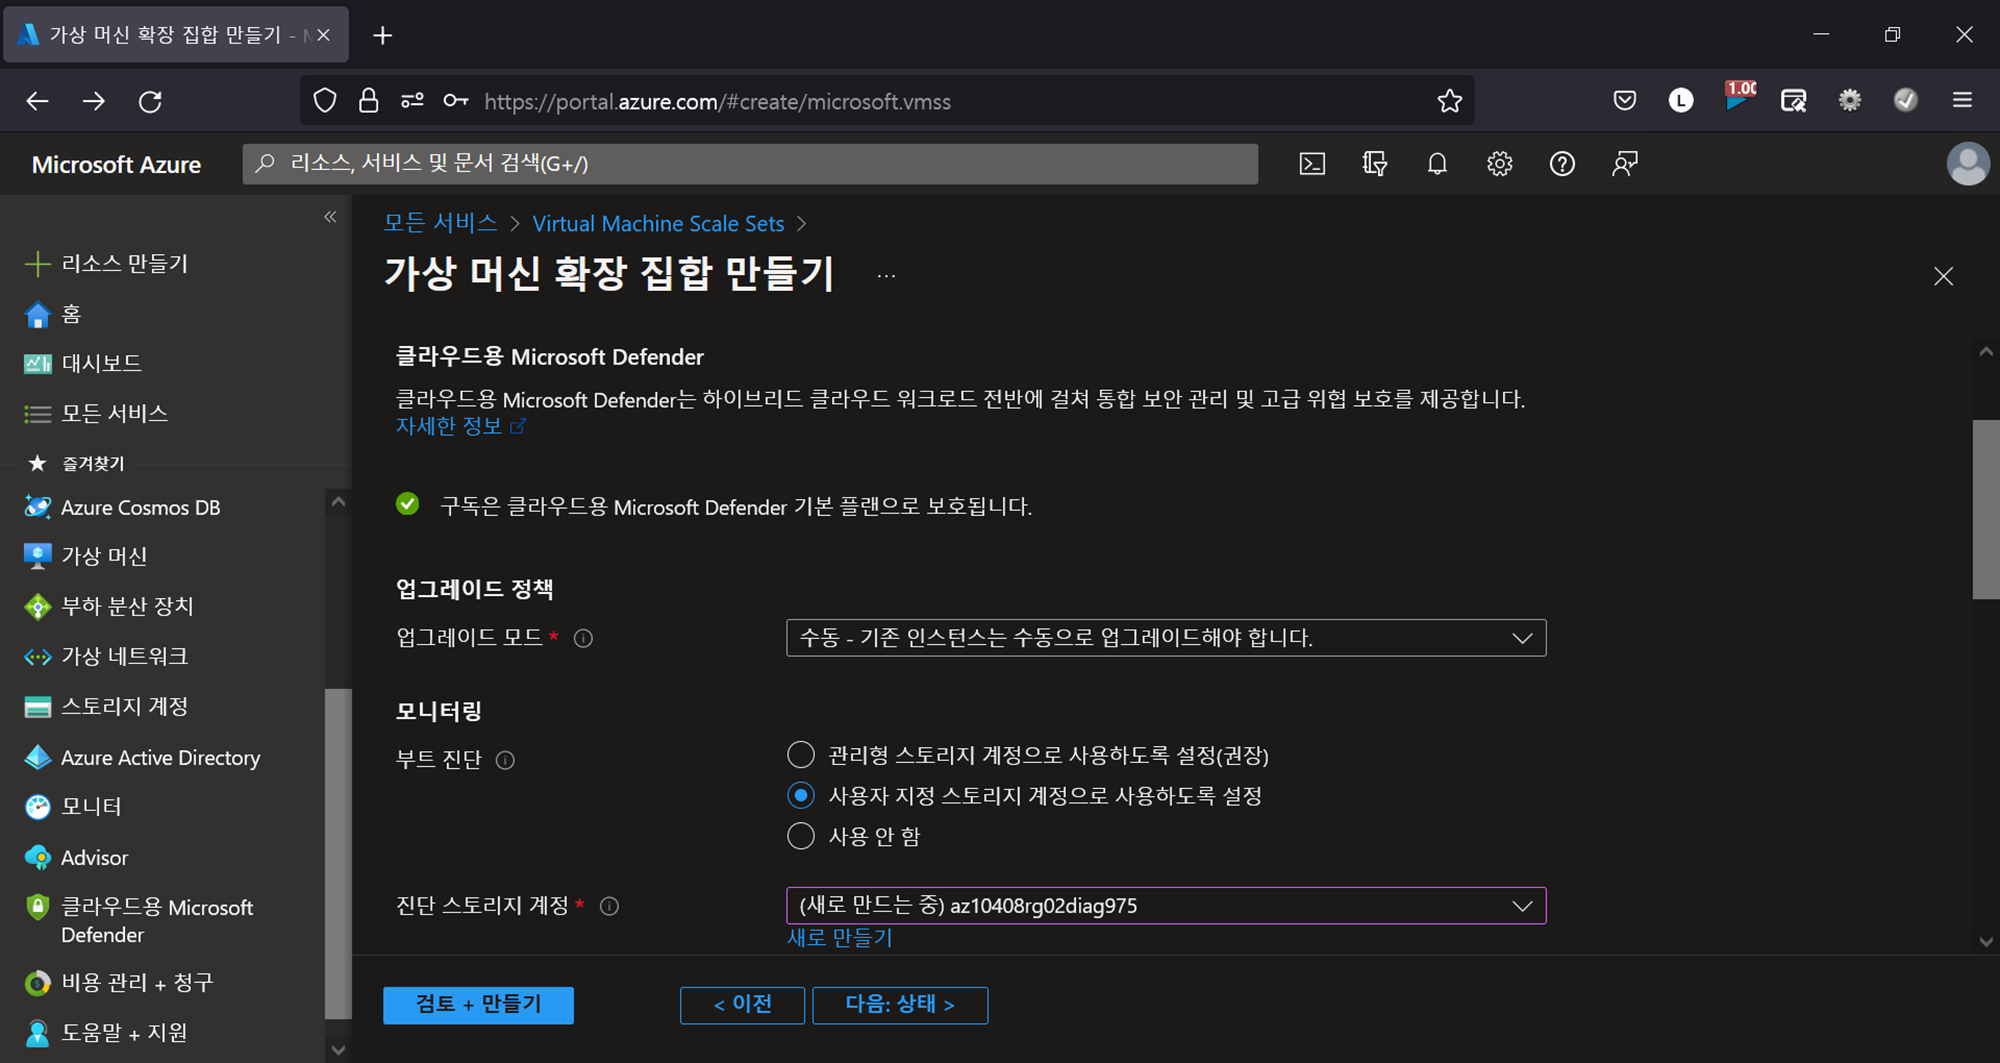Click the 비용 관리 + 청구 icon
Image resolution: width=2000 pixels, height=1063 pixels.
[x=37, y=983]
